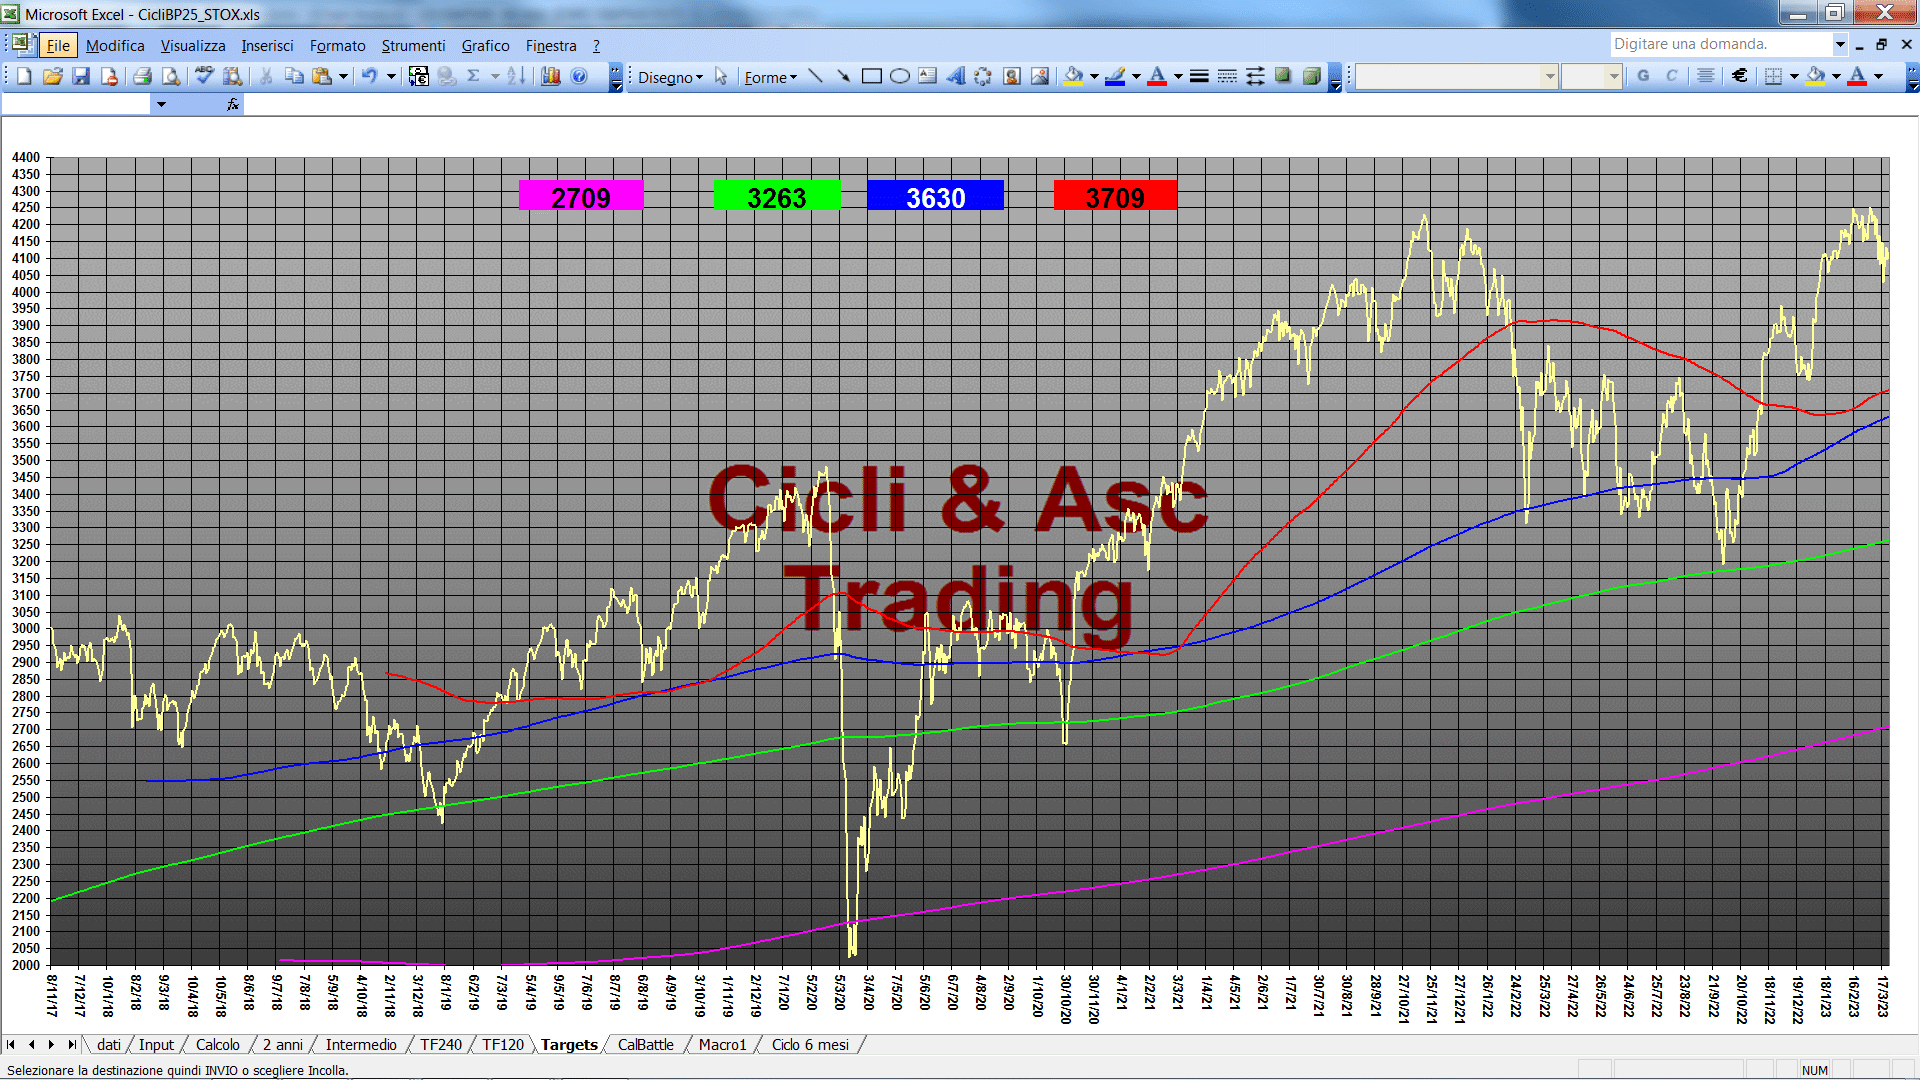Save the workbook with the floppy icon

(x=81, y=76)
